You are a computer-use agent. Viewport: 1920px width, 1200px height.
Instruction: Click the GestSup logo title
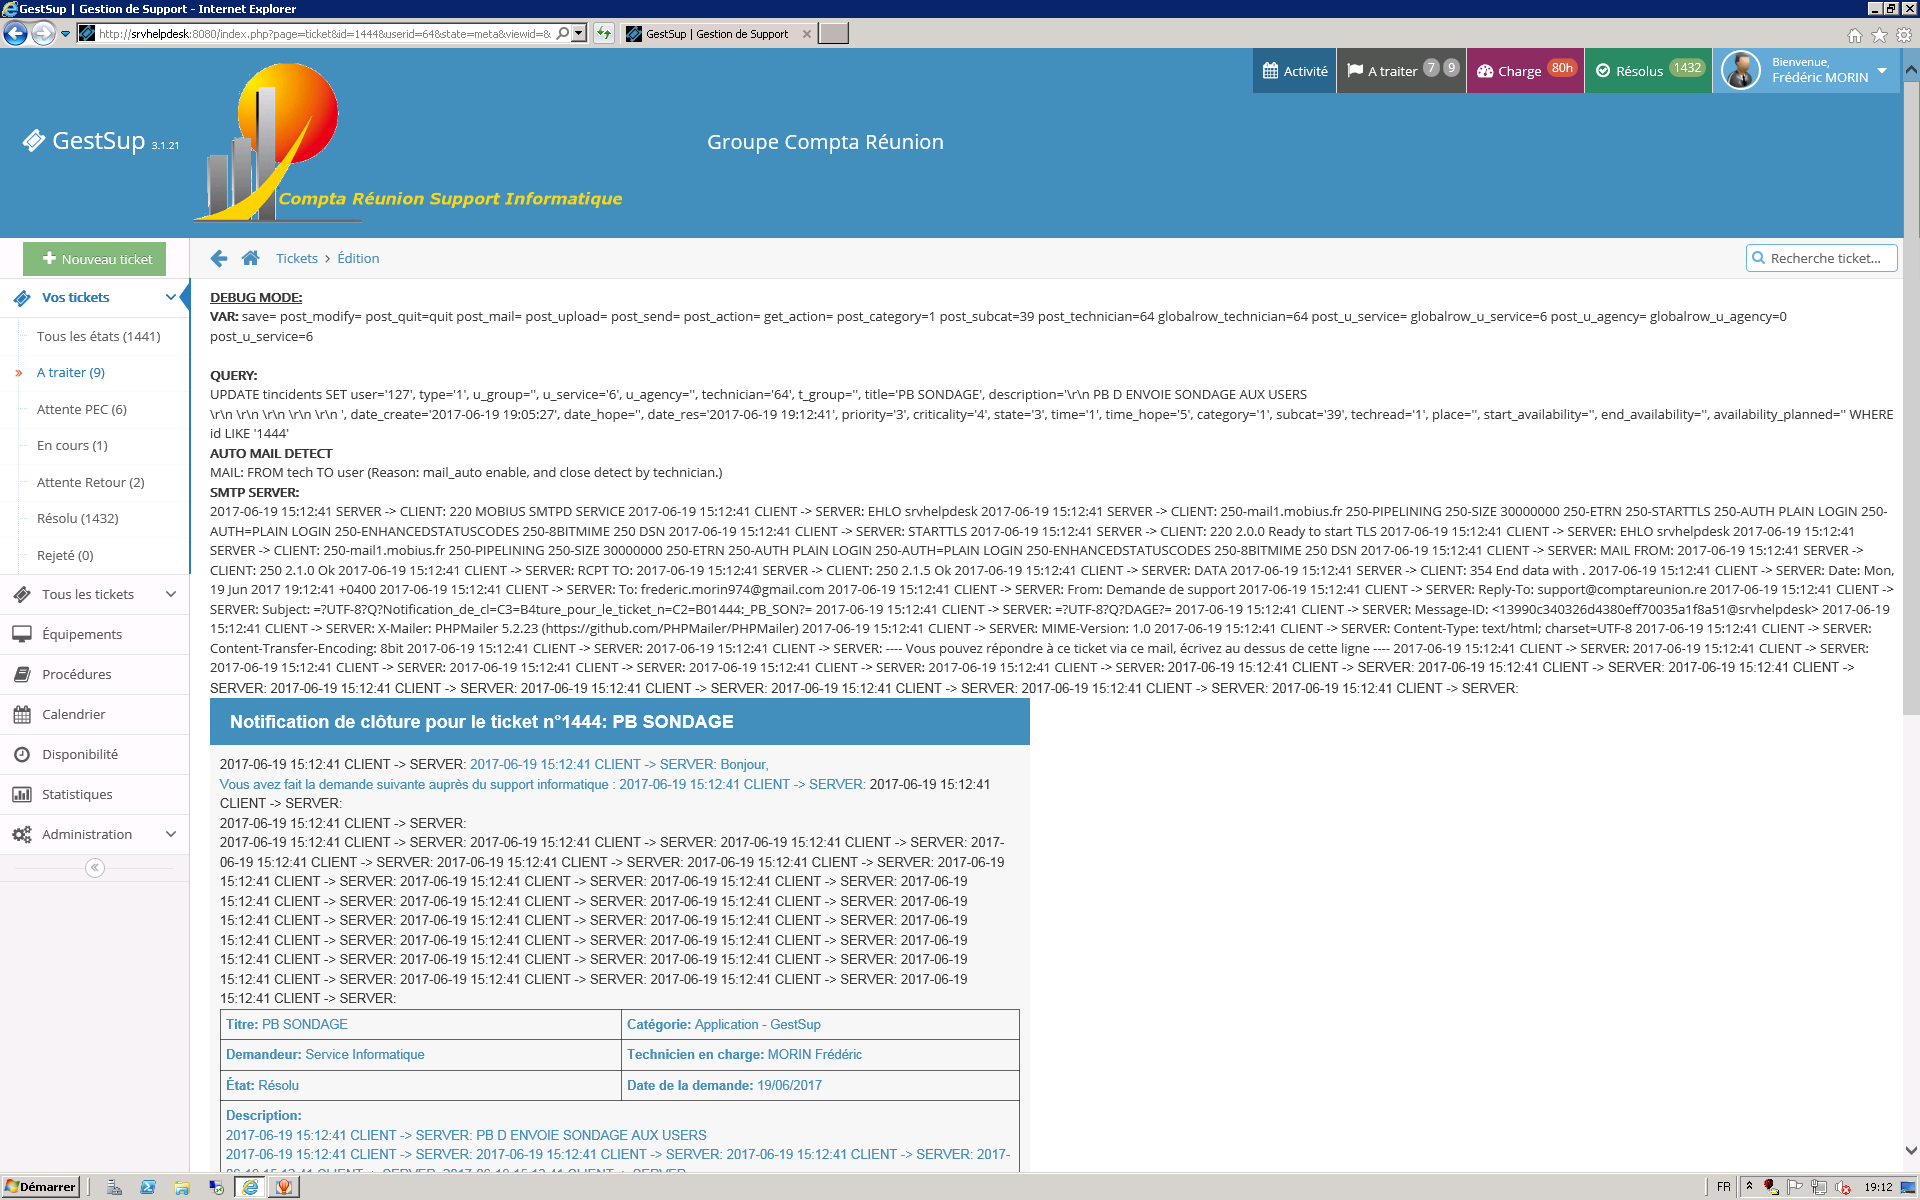(99, 141)
